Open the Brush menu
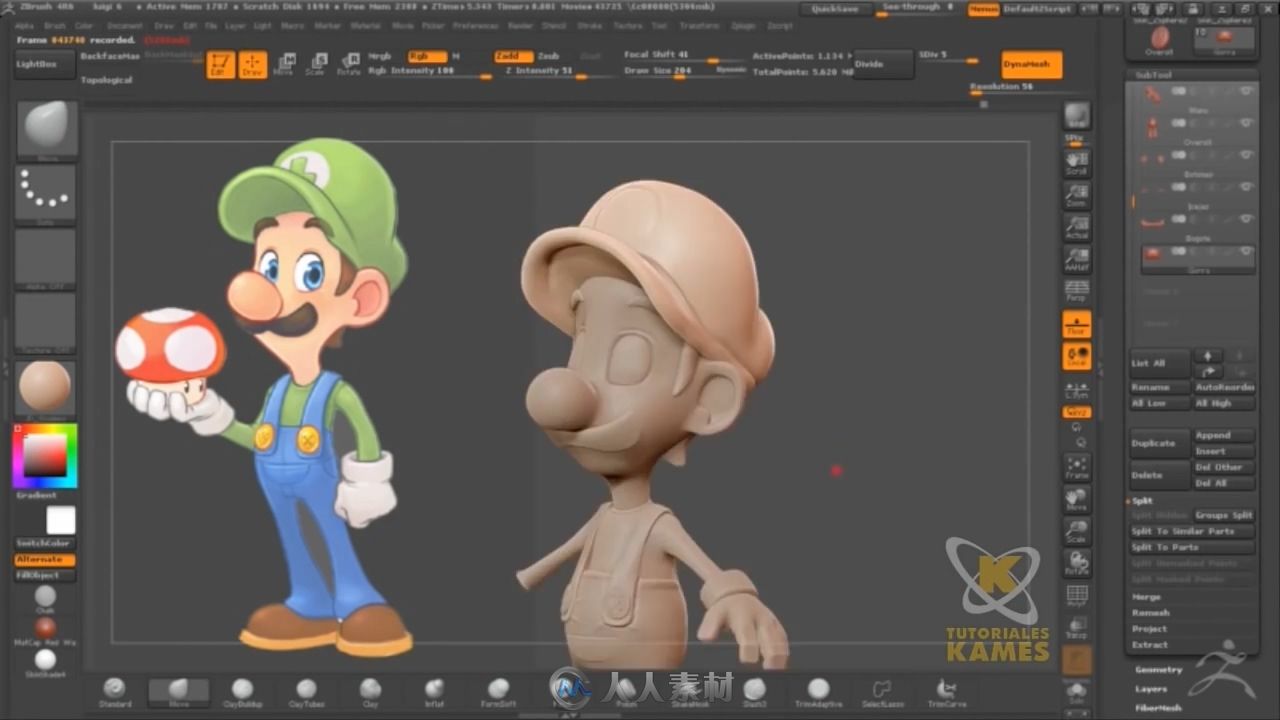The width and height of the screenshot is (1280, 720). 55,25
